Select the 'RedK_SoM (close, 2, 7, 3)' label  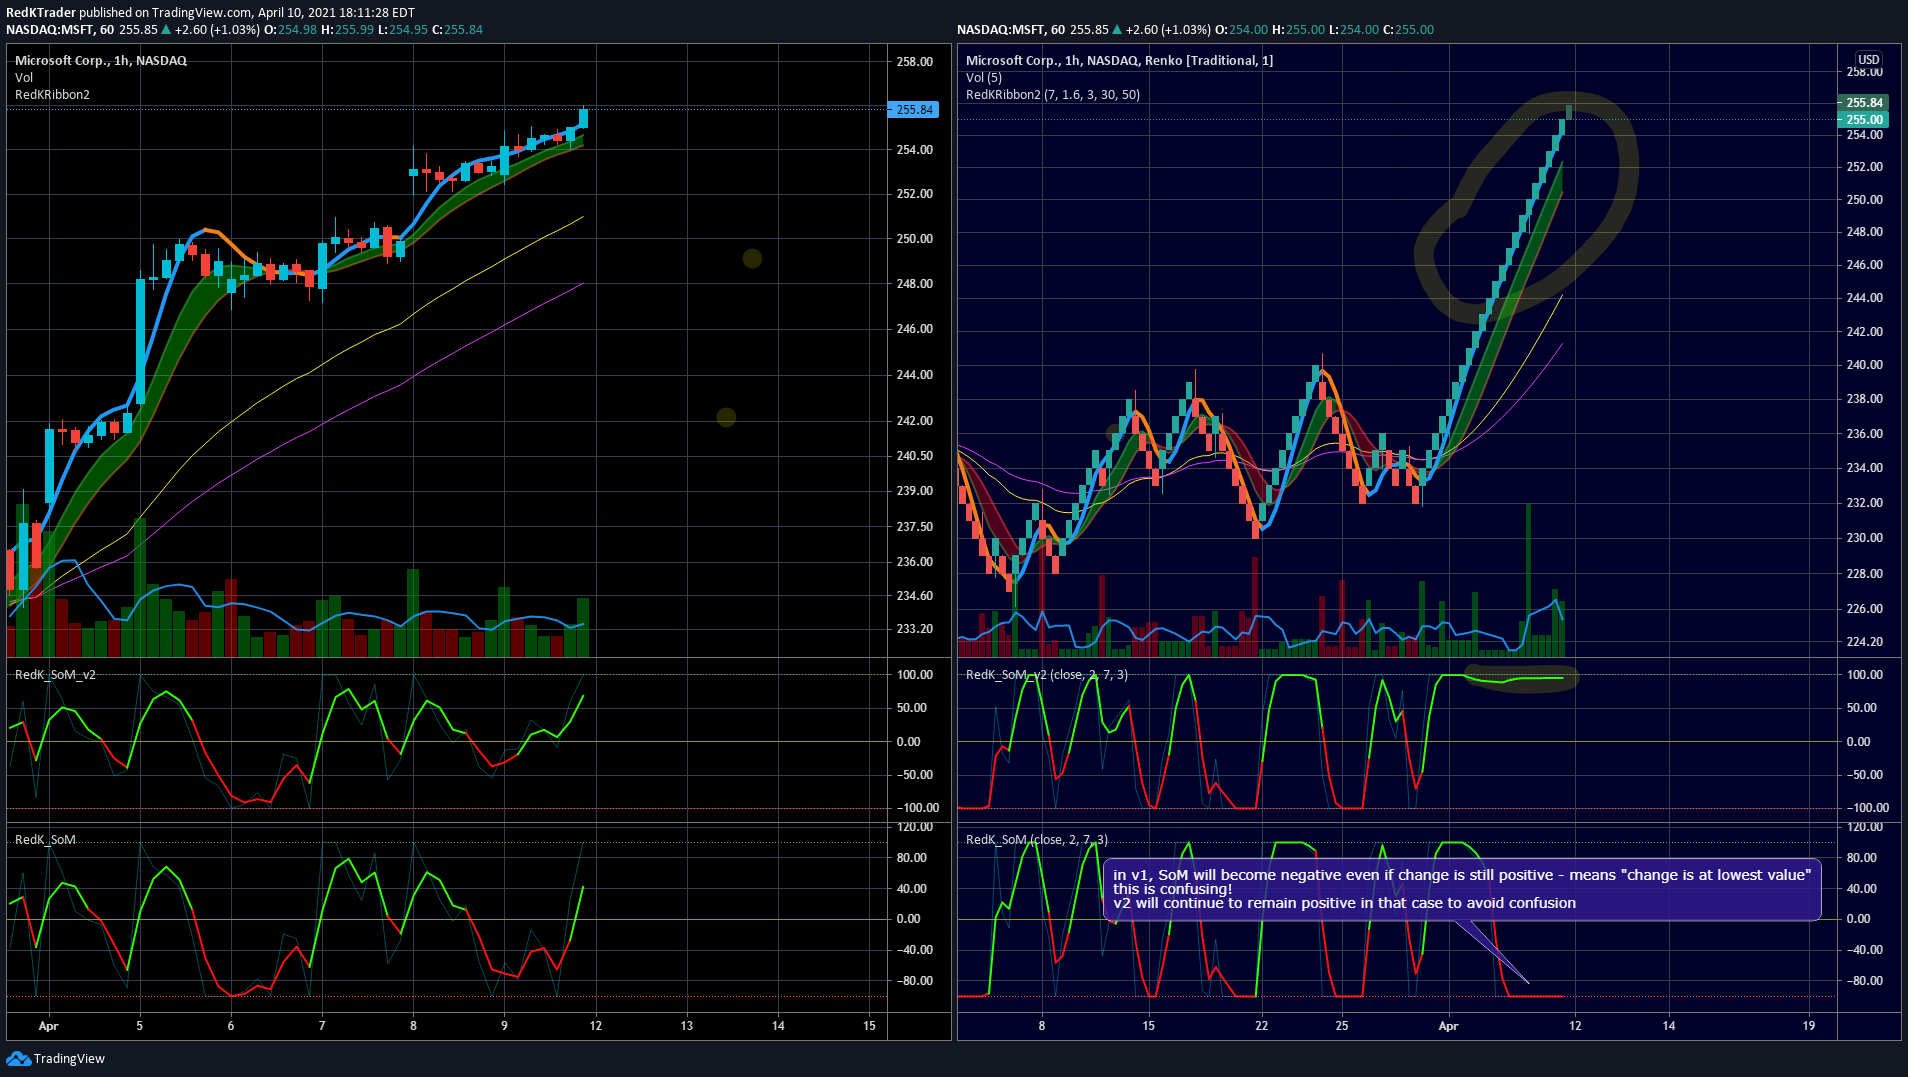click(1037, 840)
